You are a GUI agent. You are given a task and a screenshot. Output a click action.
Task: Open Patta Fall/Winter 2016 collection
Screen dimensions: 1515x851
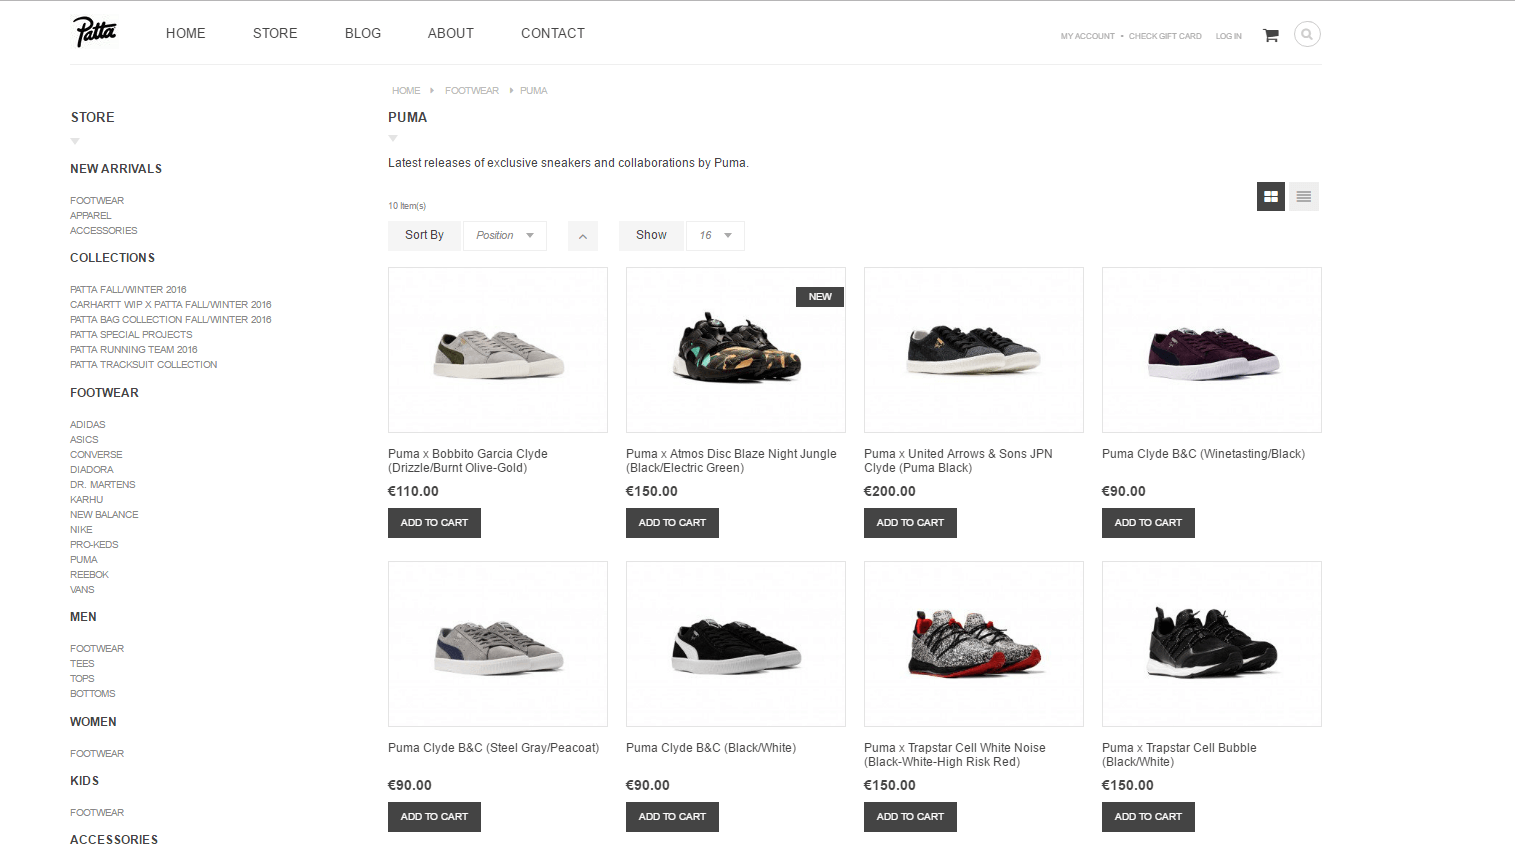click(128, 290)
